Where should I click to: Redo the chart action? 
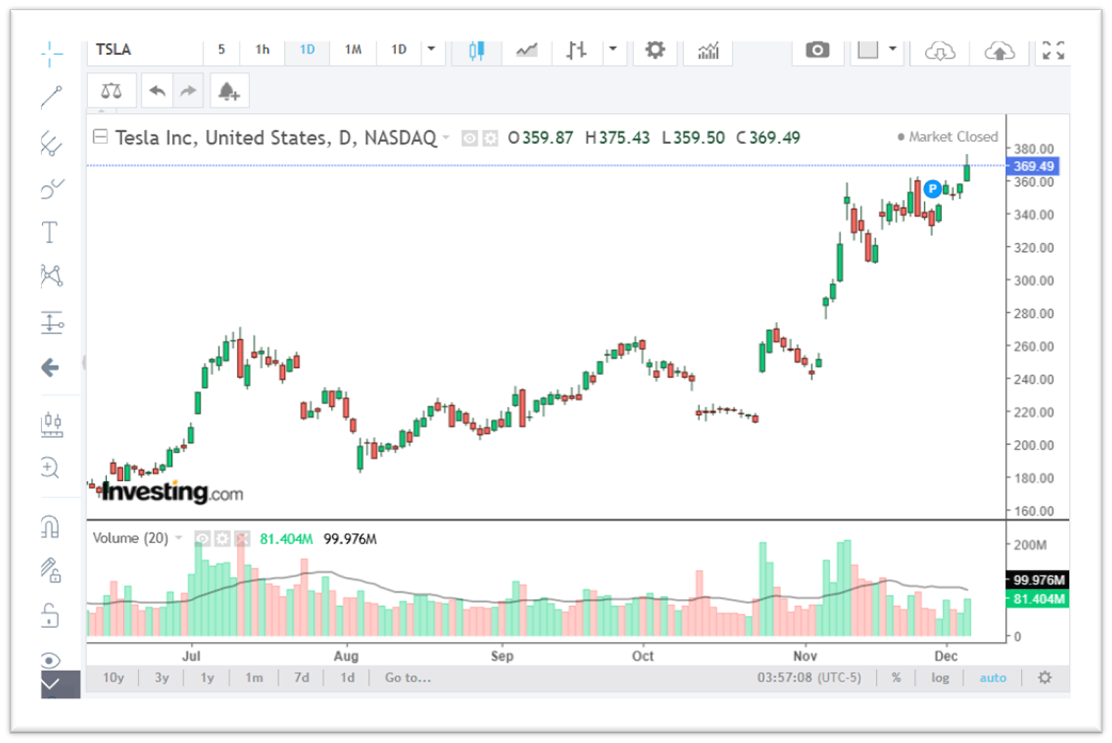[x=188, y=91]
